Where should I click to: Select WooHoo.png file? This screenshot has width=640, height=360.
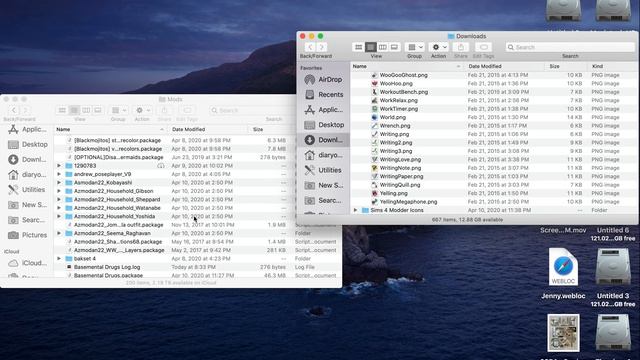(x=396, y=84)
